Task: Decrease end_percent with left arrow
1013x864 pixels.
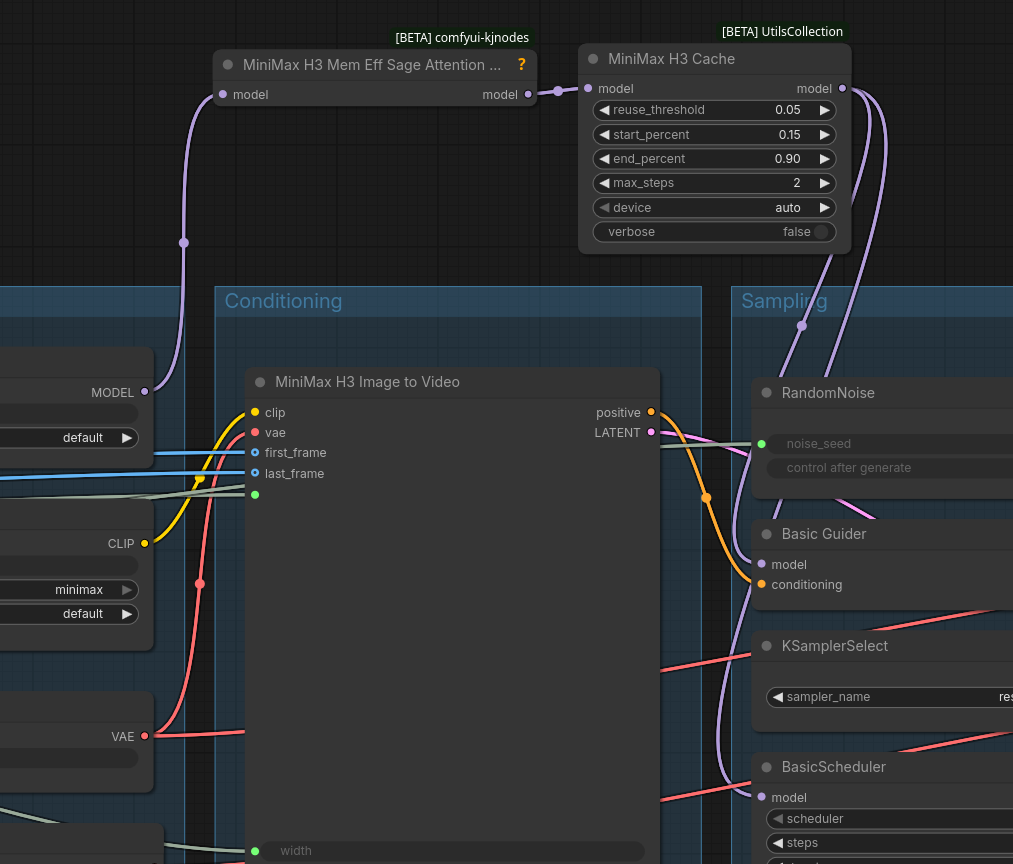Action: 604,159
